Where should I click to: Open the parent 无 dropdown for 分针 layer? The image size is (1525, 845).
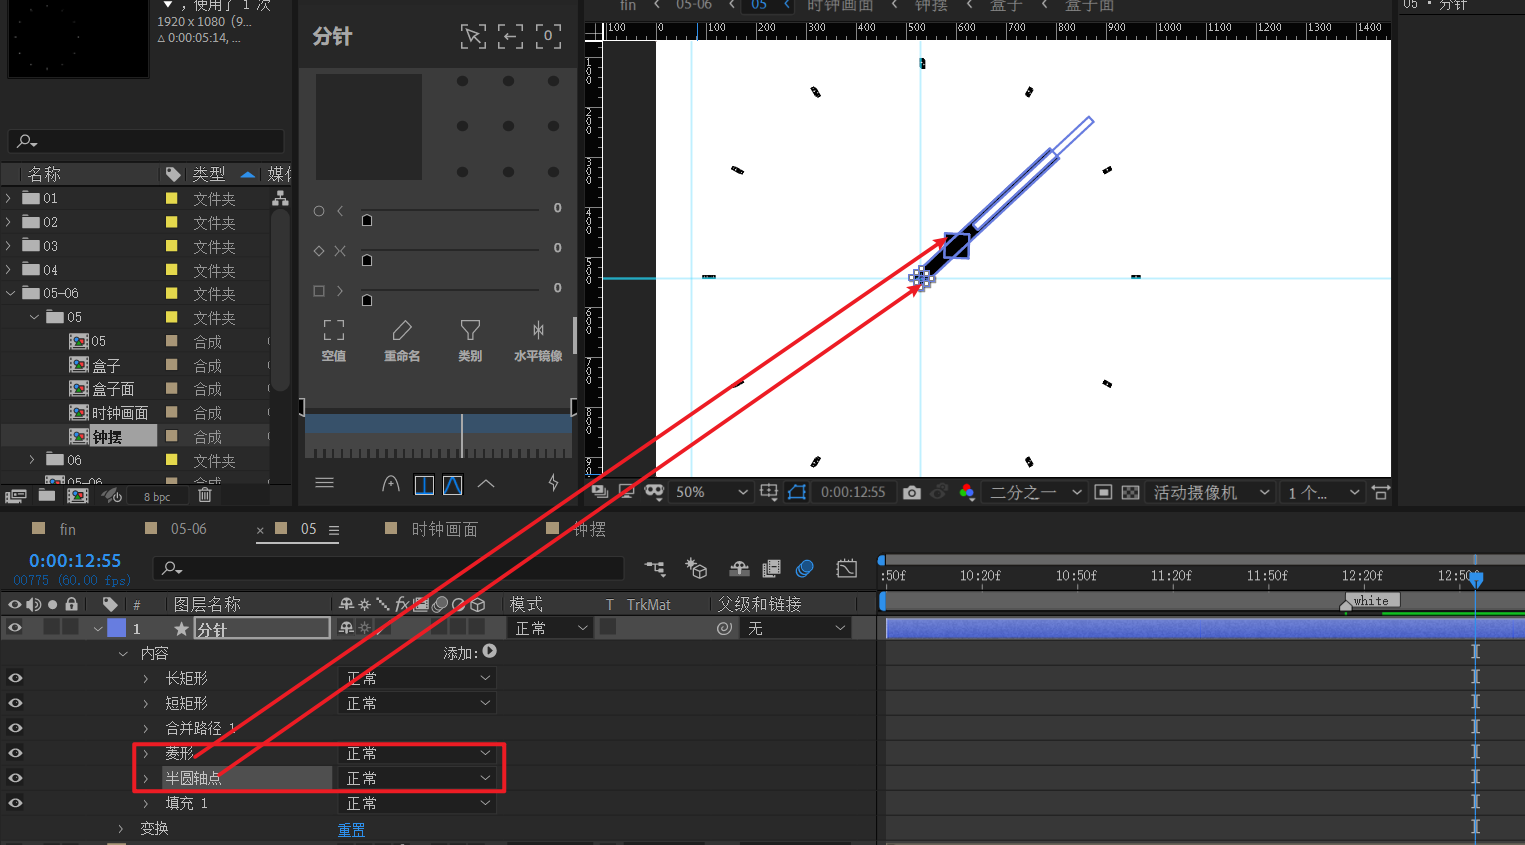pos(797,628)
